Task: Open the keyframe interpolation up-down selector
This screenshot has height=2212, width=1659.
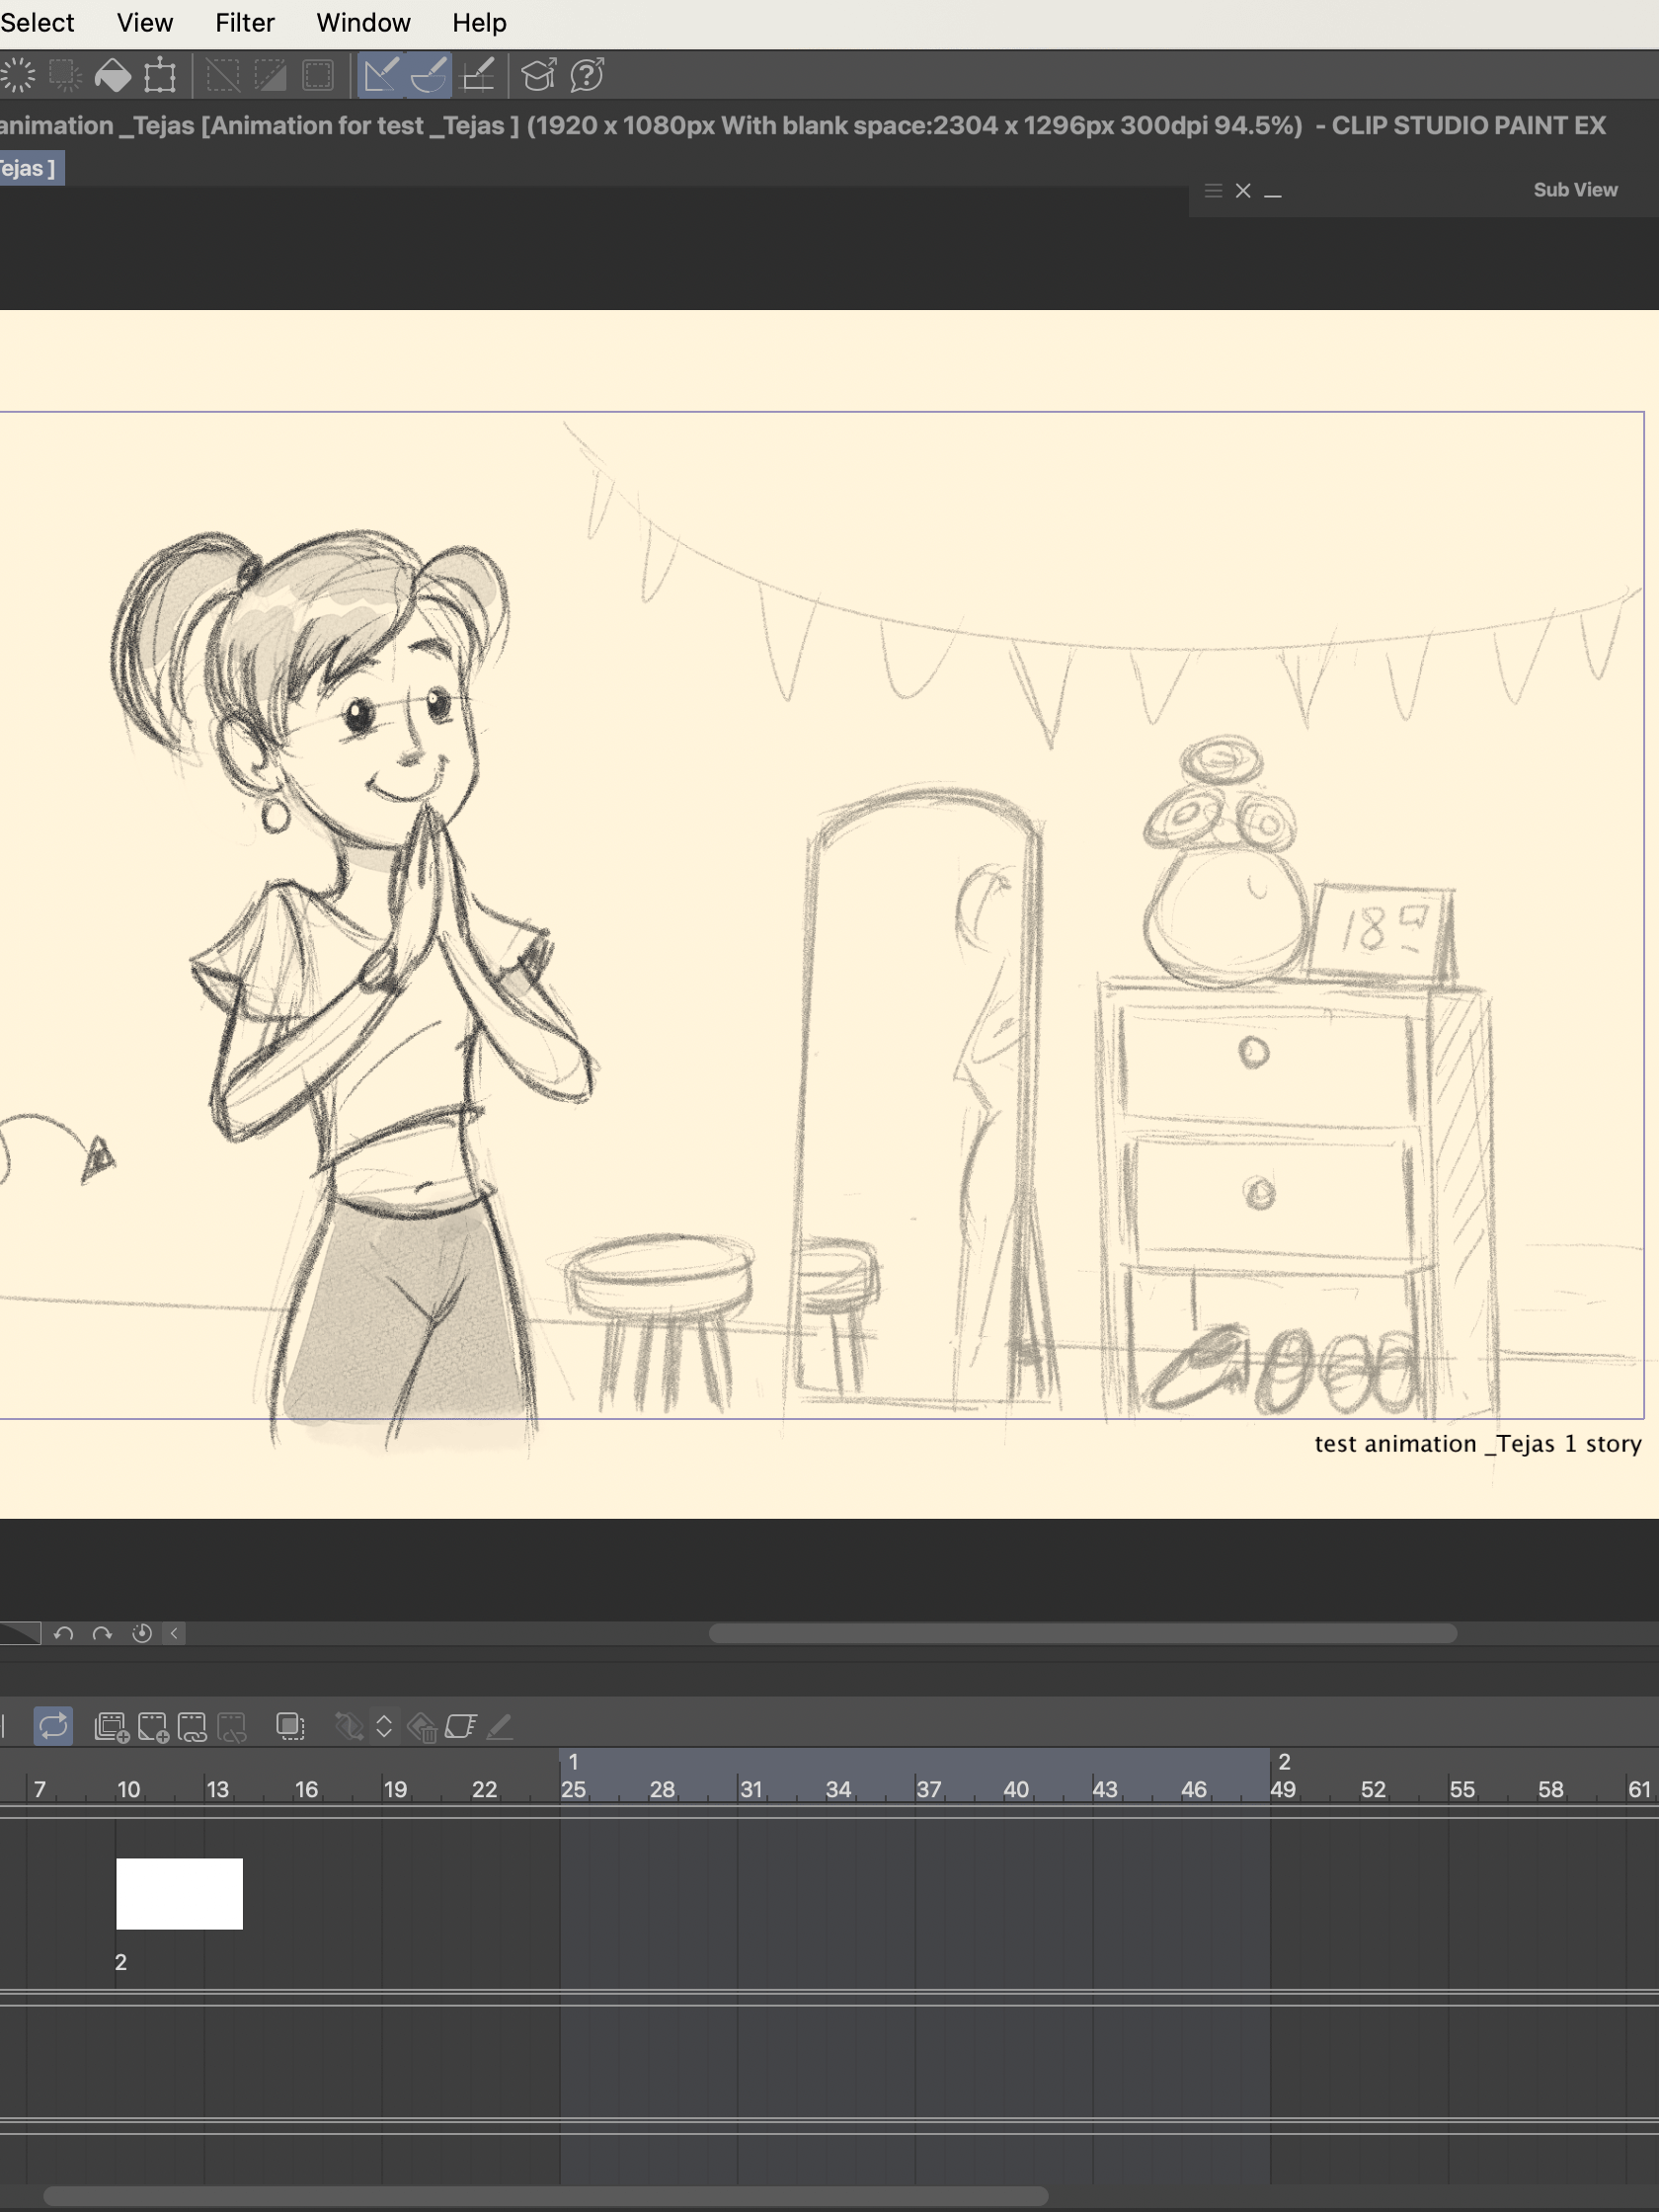Action: [384, 1726]
